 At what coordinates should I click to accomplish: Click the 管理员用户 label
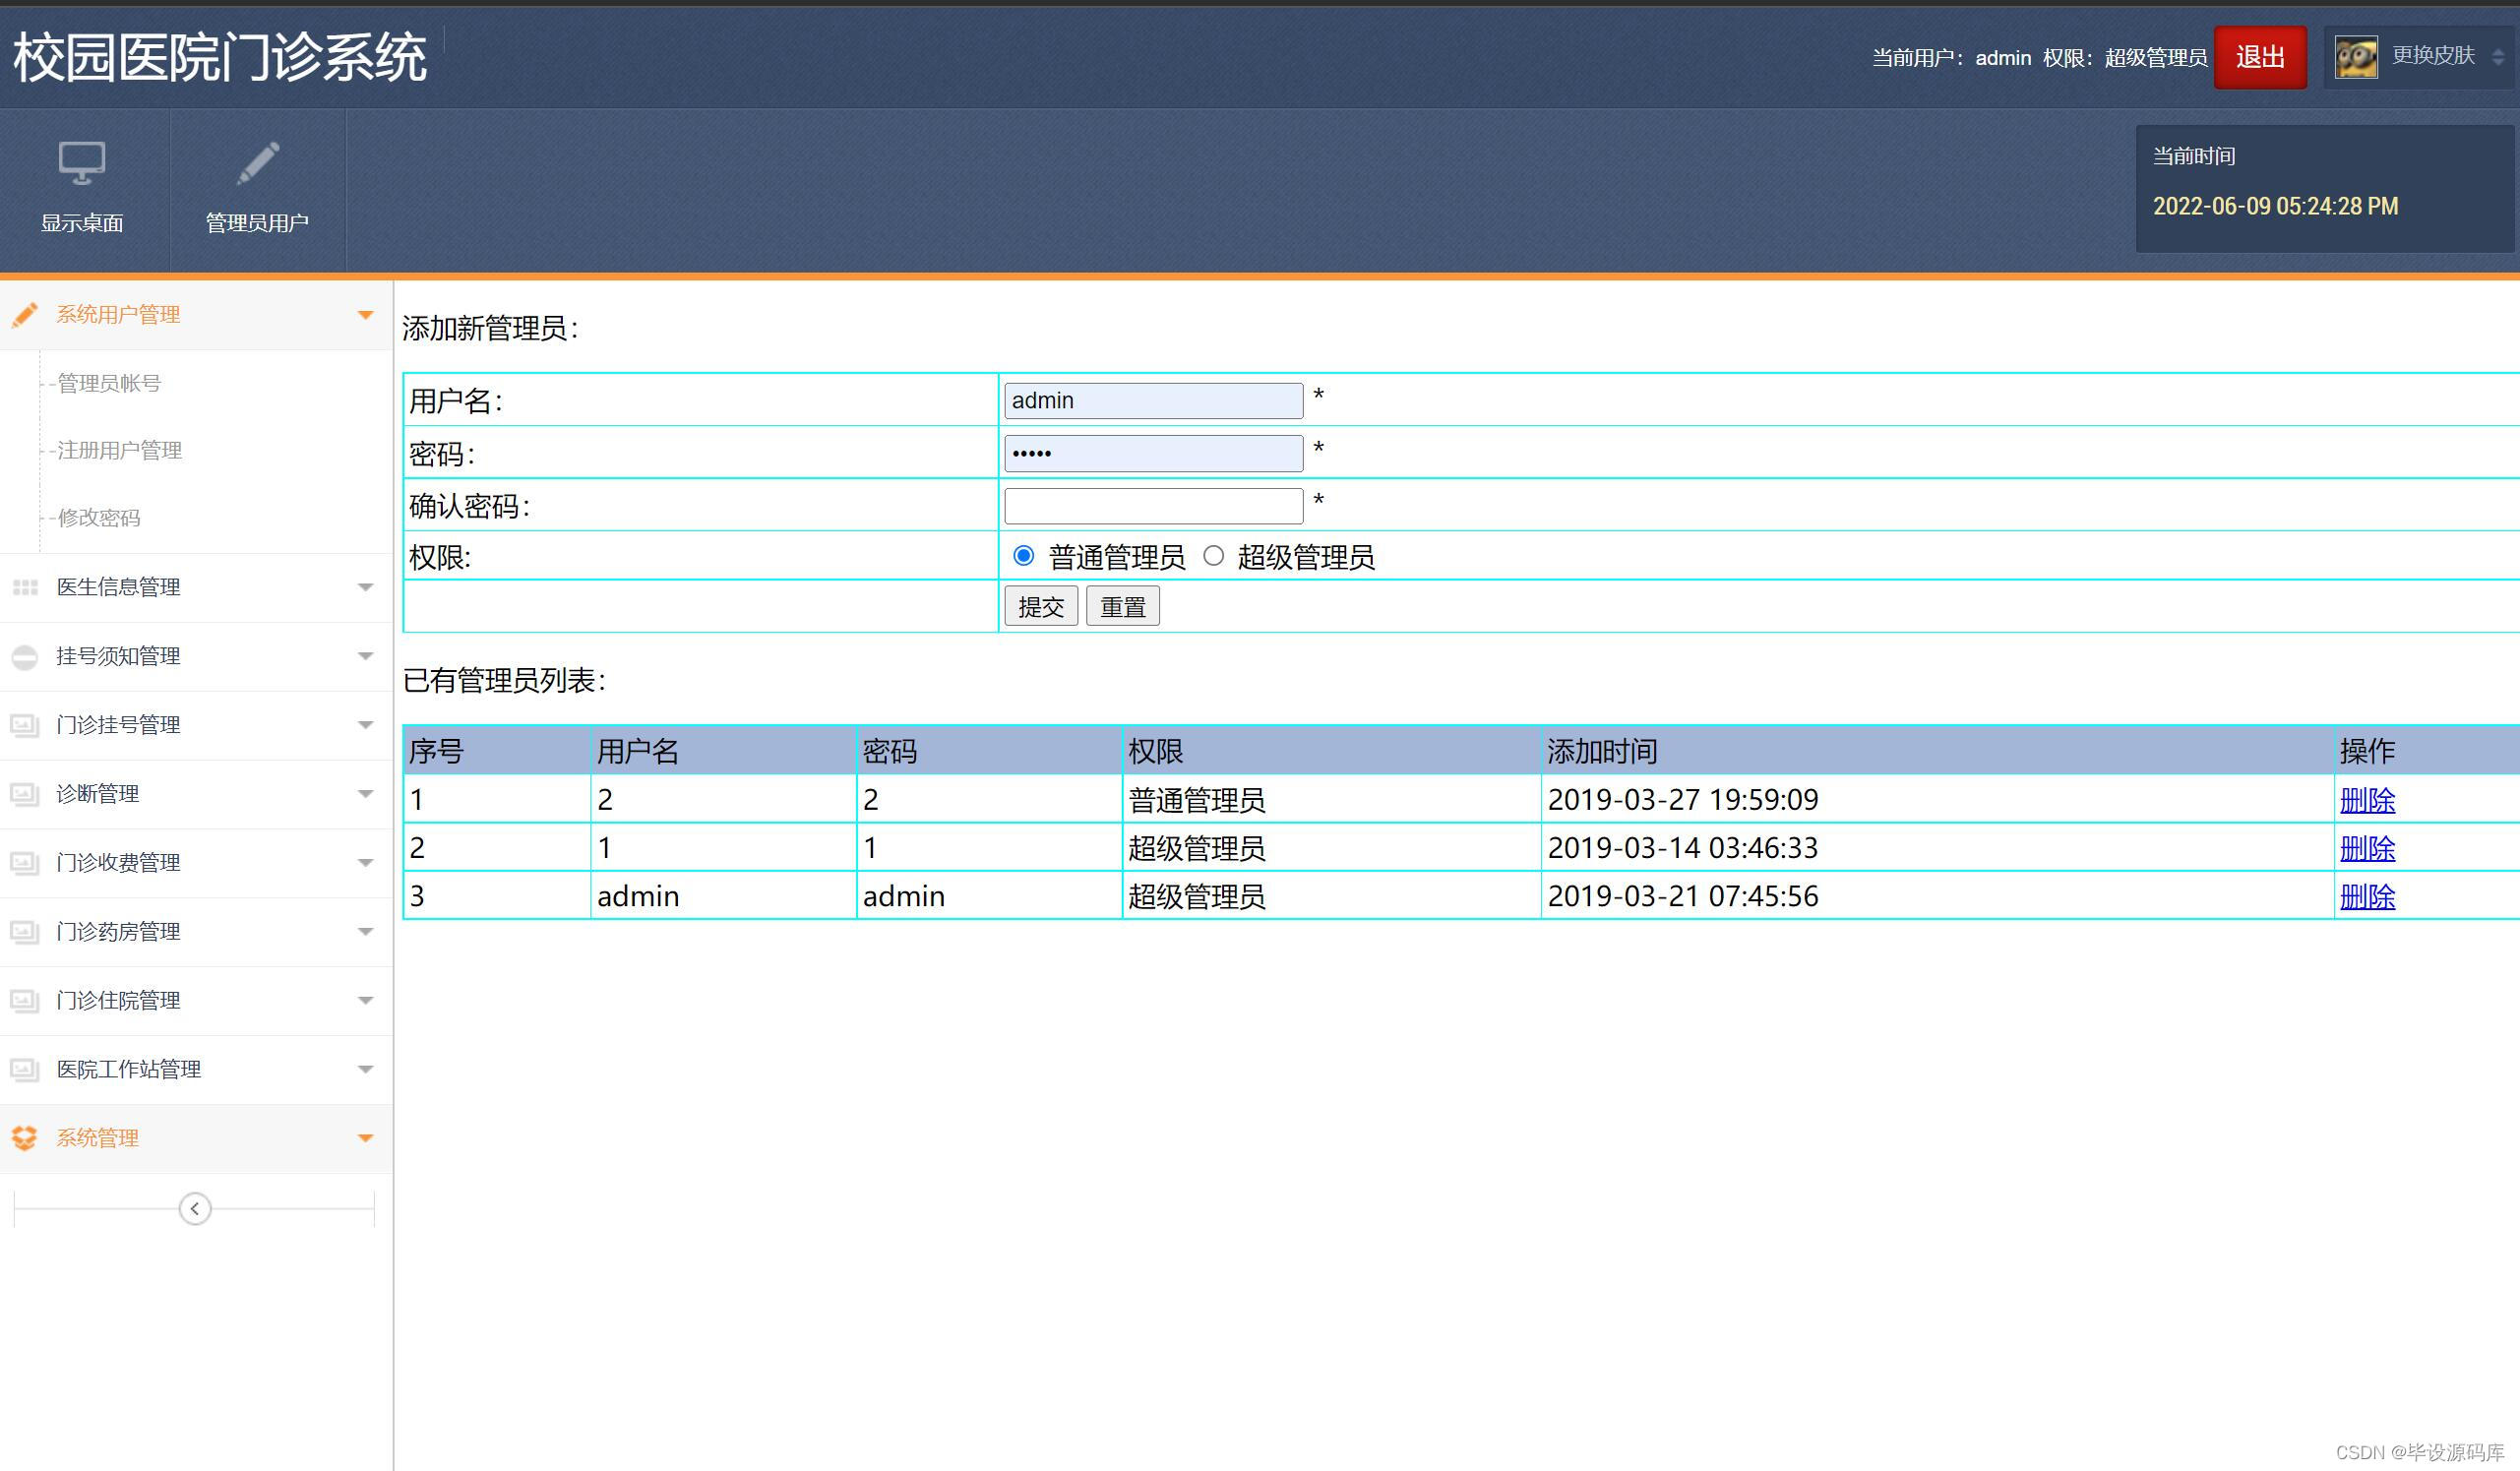tap(257, 223)
